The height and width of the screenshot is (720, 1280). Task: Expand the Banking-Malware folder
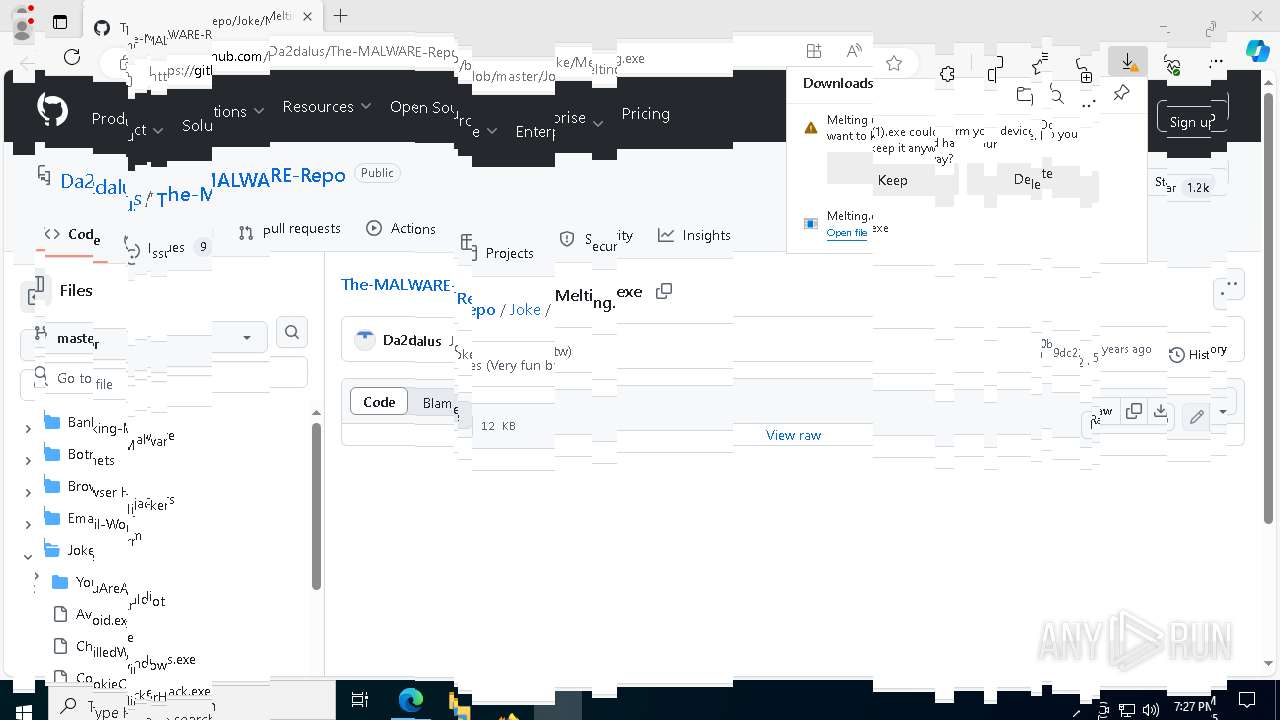28,428
